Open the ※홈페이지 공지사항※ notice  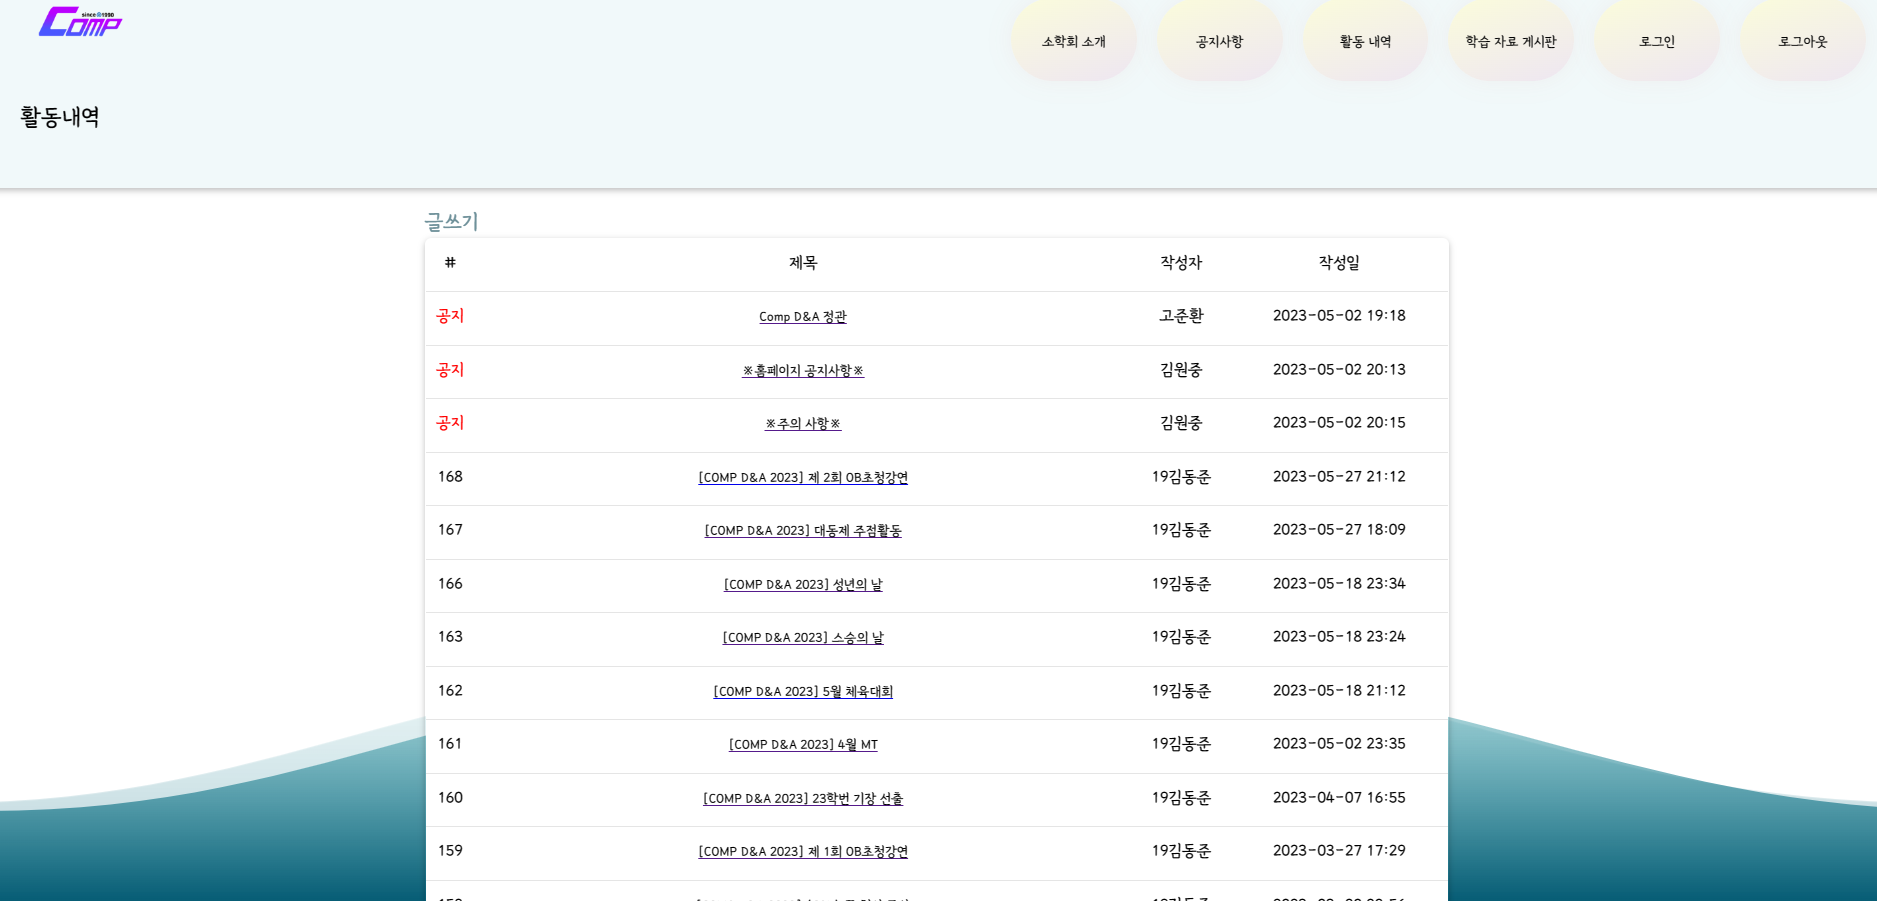[802, 371]
